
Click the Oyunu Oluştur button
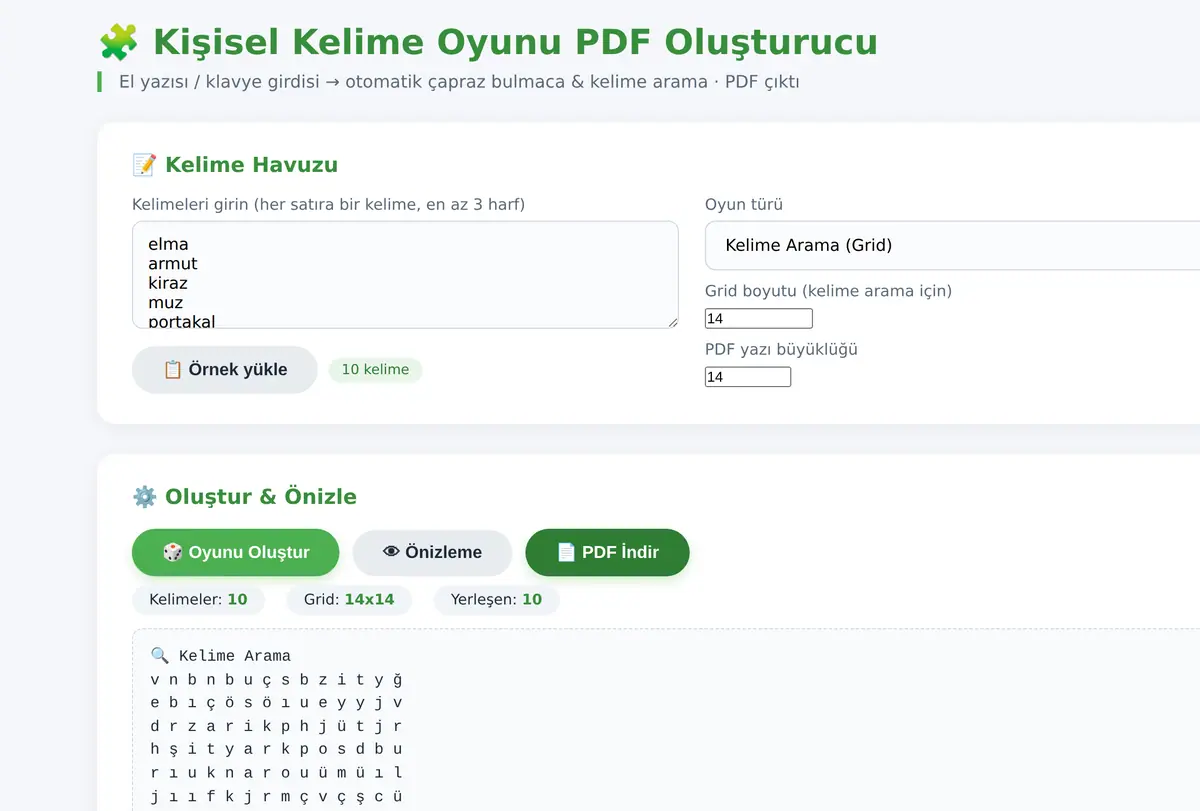click(x=235, y=552)
